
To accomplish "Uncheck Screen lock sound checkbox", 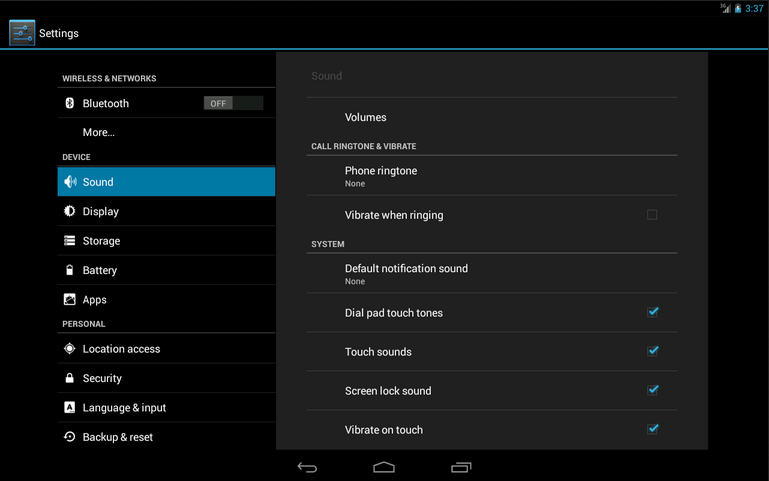I will [x=652, y=390].
